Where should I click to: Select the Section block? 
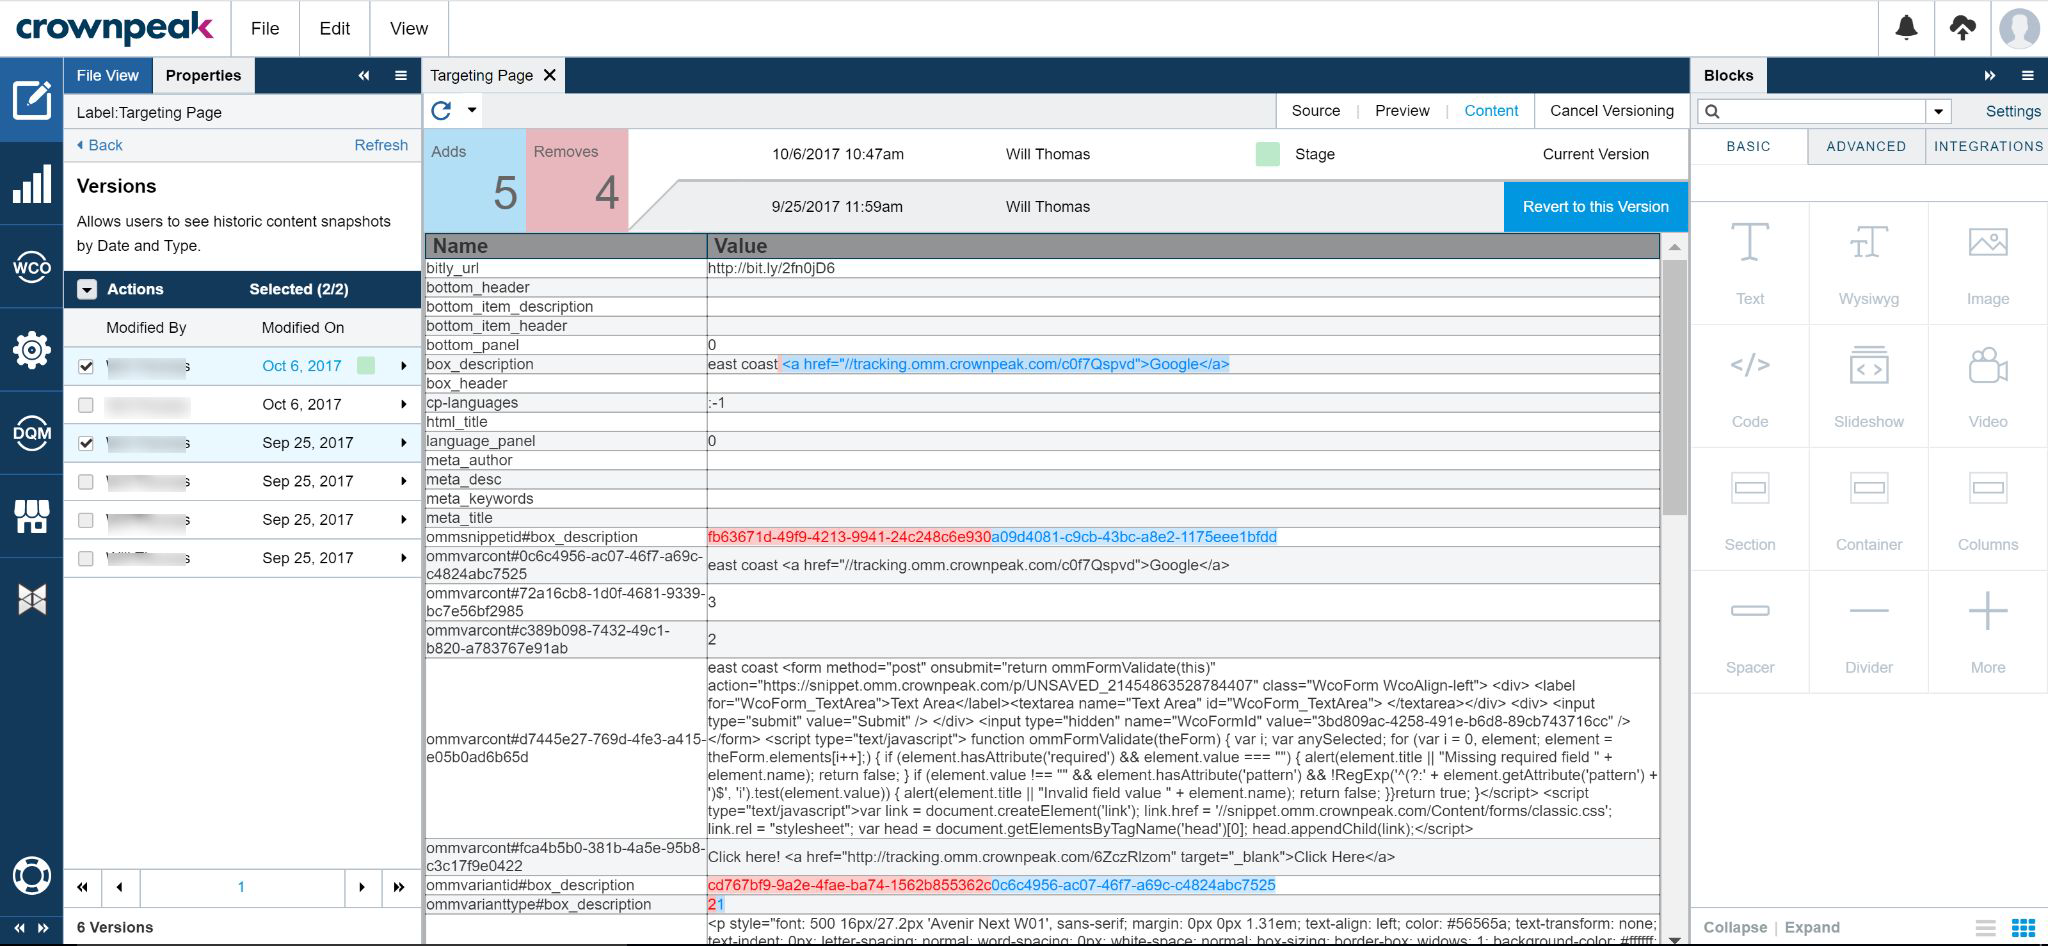pyautogui.click(x=1750, y=509)
